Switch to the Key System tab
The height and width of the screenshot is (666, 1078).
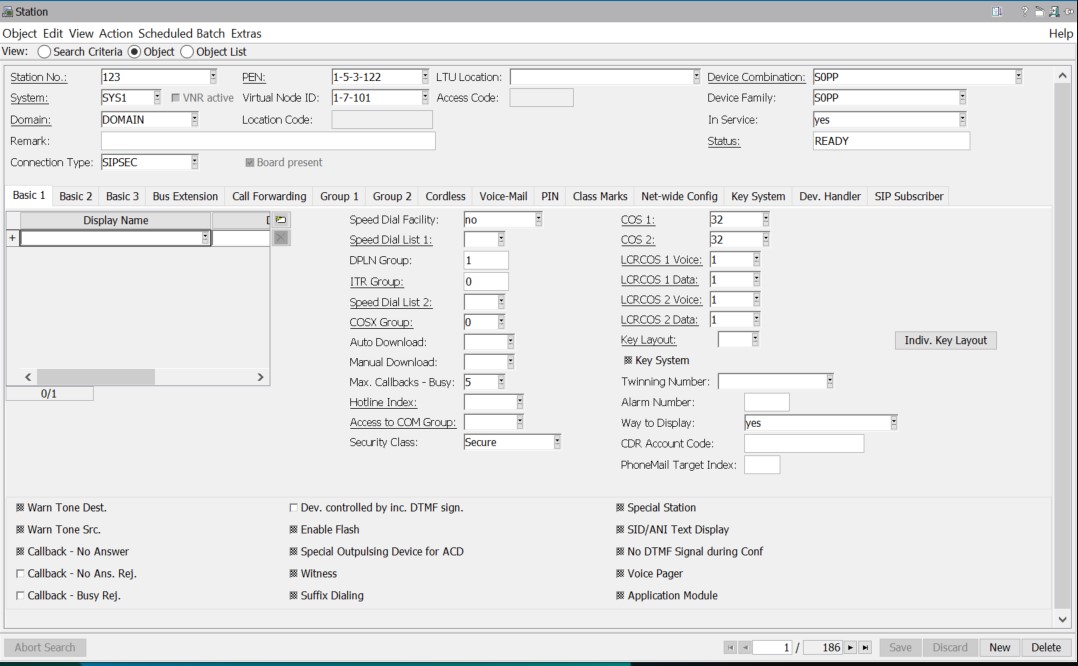(758, 197)
